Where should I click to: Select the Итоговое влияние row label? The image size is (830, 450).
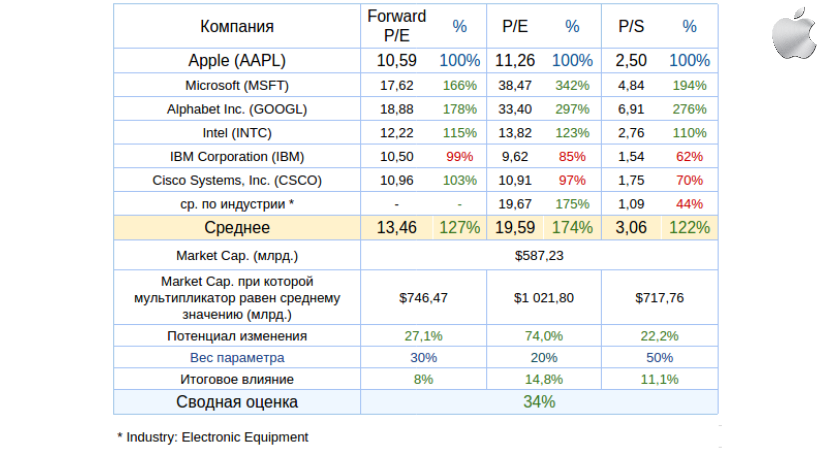237,379
